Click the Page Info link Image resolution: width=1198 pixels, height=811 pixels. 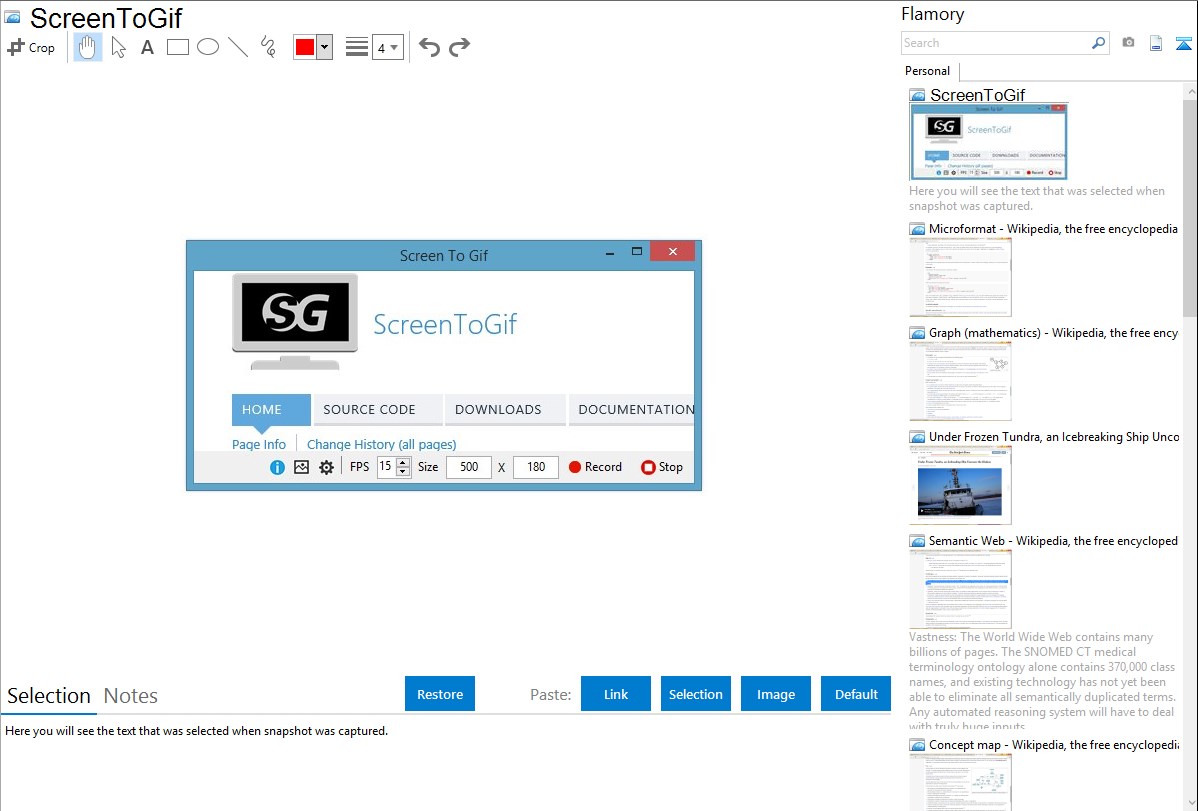click(x=259, y=444)
